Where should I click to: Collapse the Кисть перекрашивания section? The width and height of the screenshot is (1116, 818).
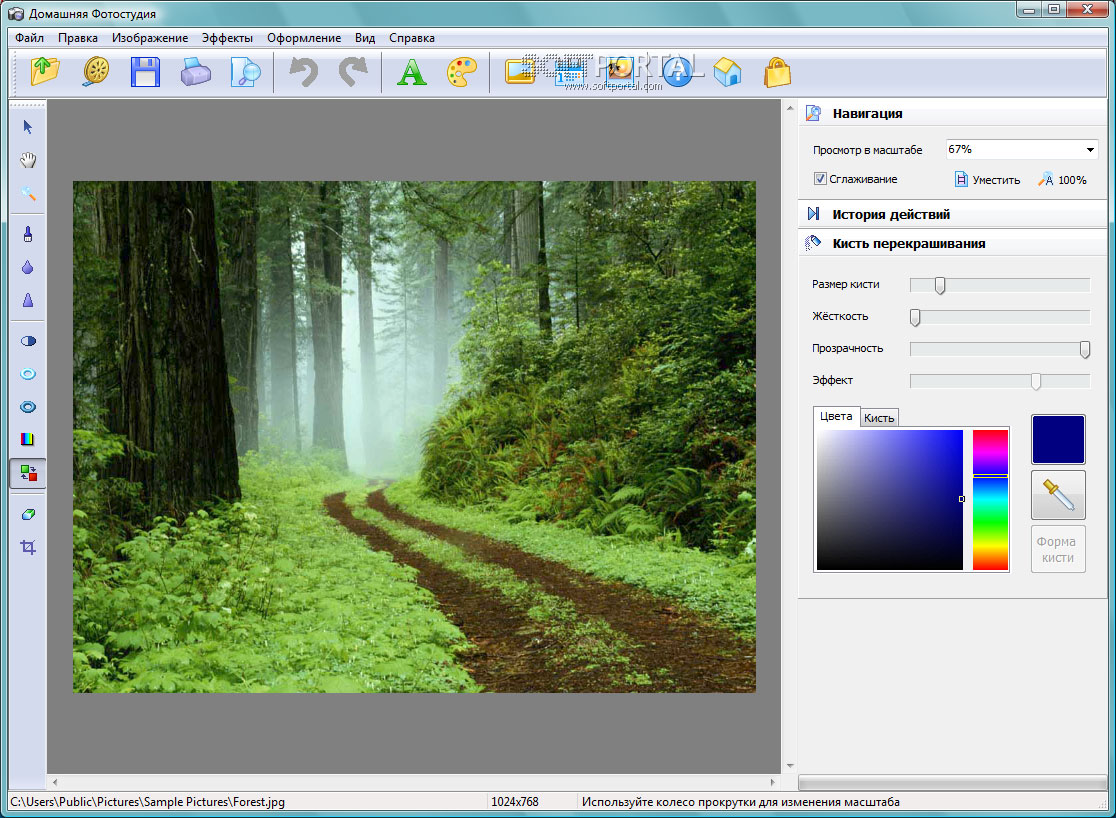coord(908,243)
